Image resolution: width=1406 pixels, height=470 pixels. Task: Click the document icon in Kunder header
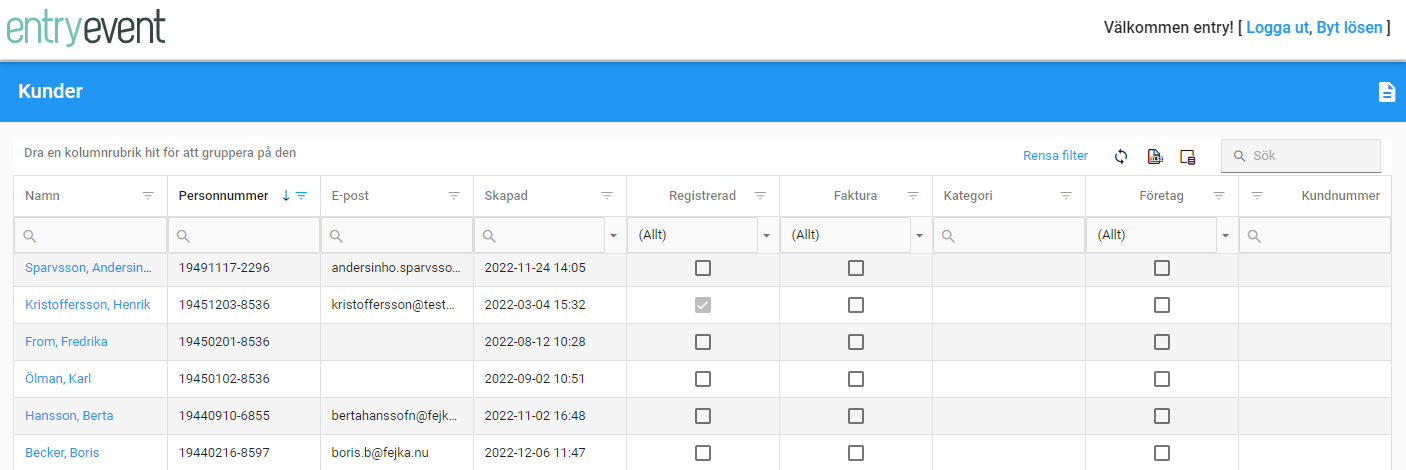[1386, 92]
